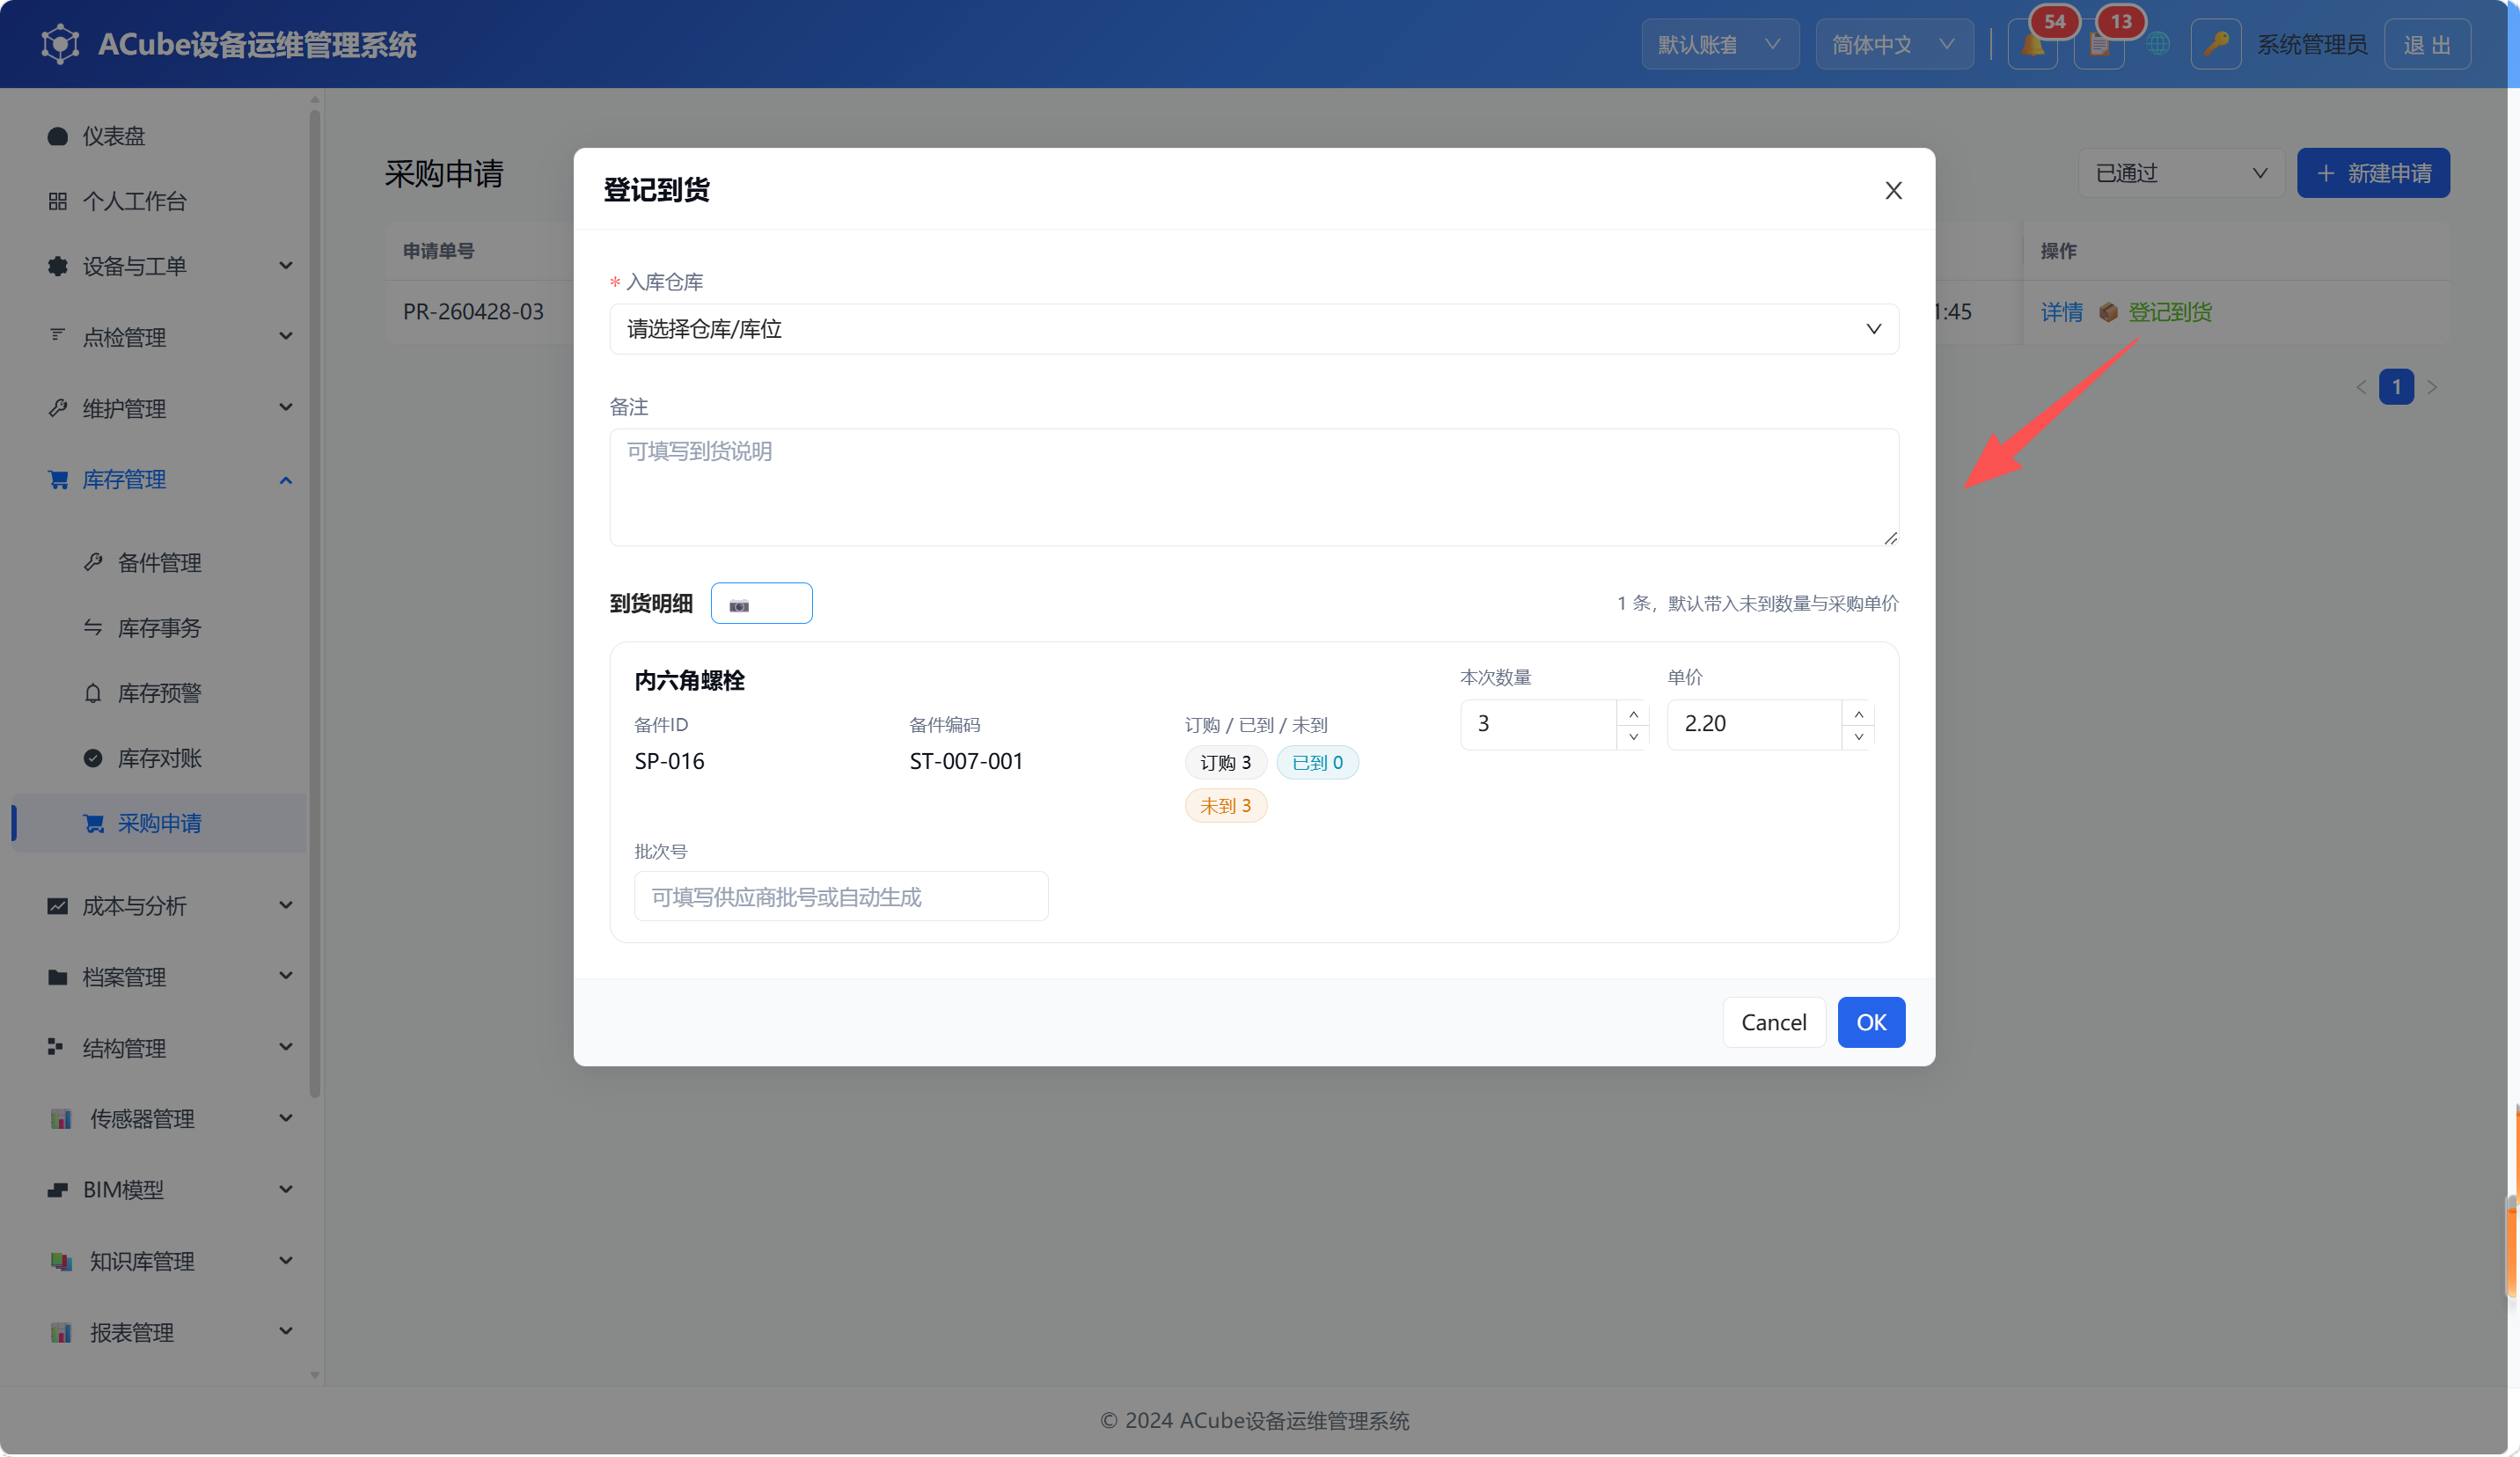The height and width of the screenshot is (1457, 2520).
Task: Click the ACube hexagon logo
Action: 60,45
